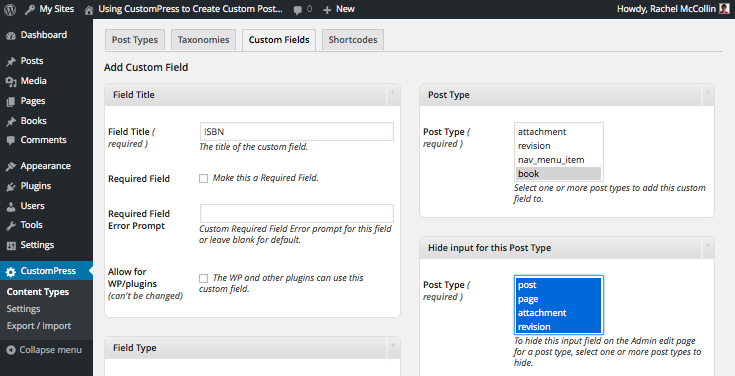
Task: Select the Custom Fields tab
Action: coord(279,40)
